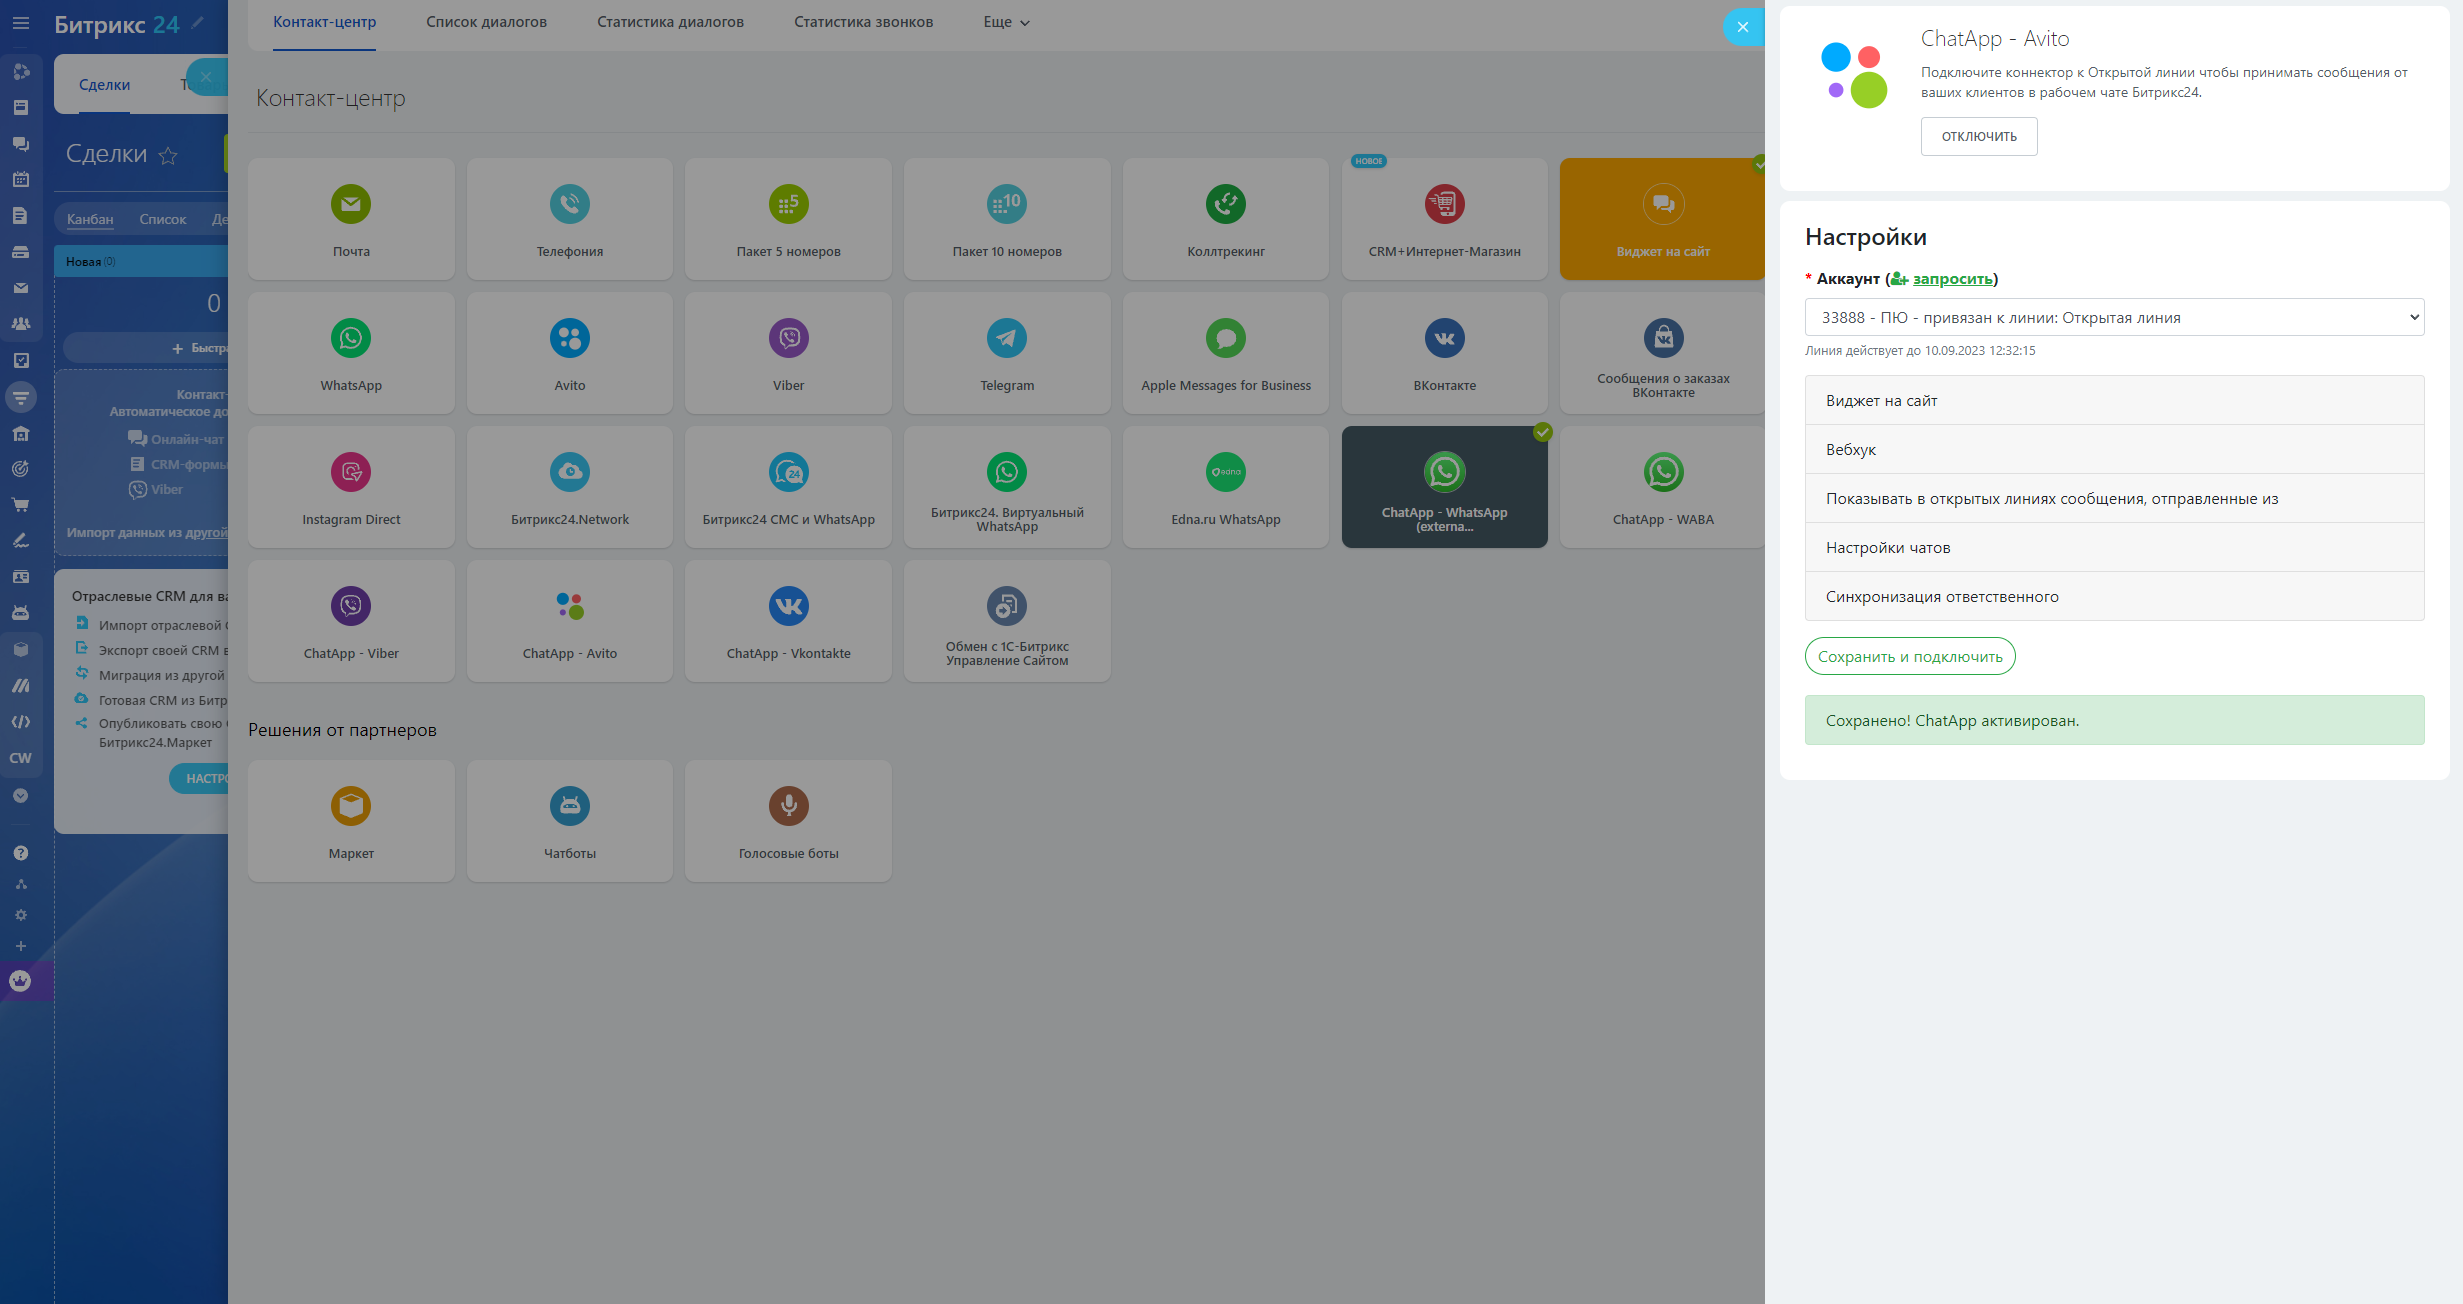Viewport: 2463px width, 1304px height.
Task: Switch to Статистика звонков tab
Action: pyautogui.click(x=863, y=22)
